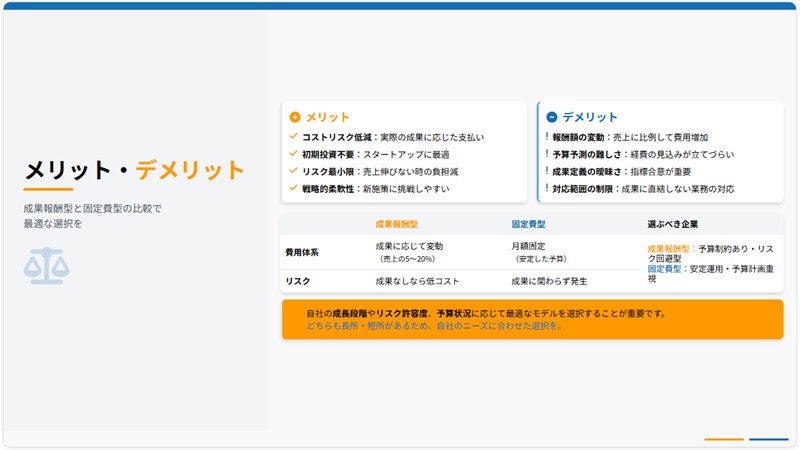Click the blue minus icon beside デメリット
This screenshot has height=450, width=800.
pyautogui.click(x=552, y=117)
